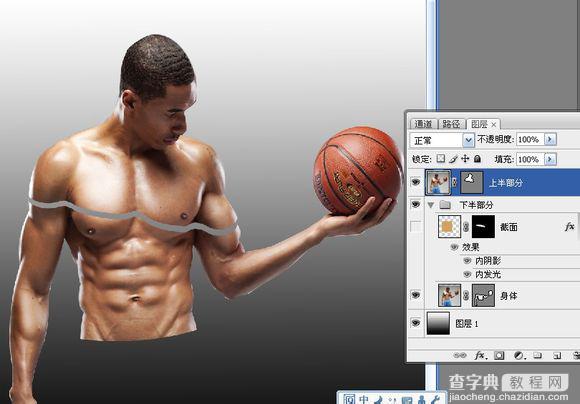Screen dimensions: 580x404
Task: Enable lock transparent pixels icon
Action: click(441, 159)
